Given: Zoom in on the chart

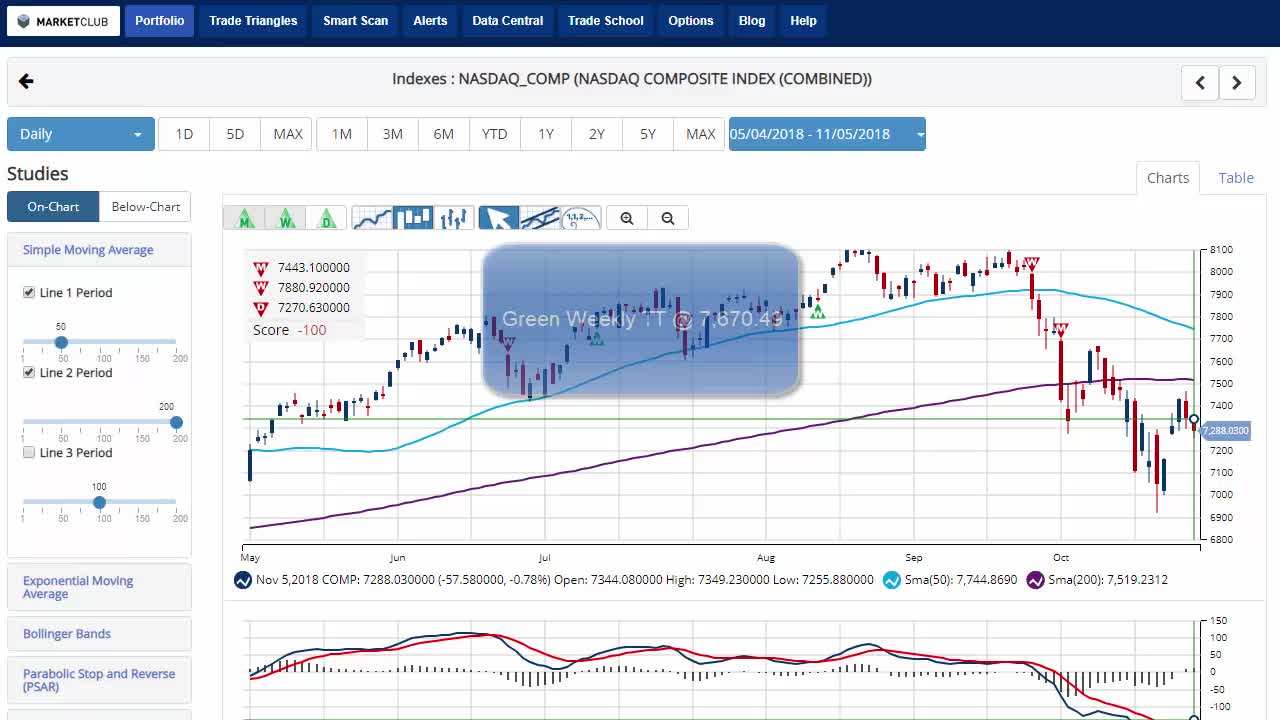Looking at the screenshot, I should click(627, 218).
